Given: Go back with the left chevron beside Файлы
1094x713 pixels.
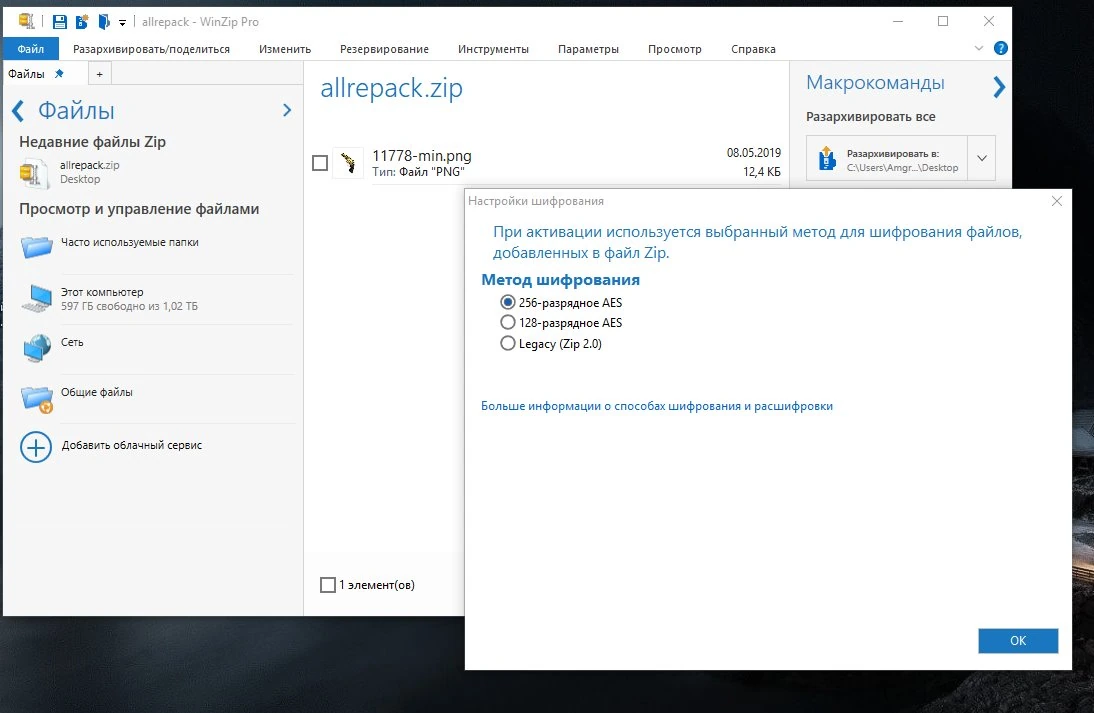Looking at the screenshot, I should (18, 110).
